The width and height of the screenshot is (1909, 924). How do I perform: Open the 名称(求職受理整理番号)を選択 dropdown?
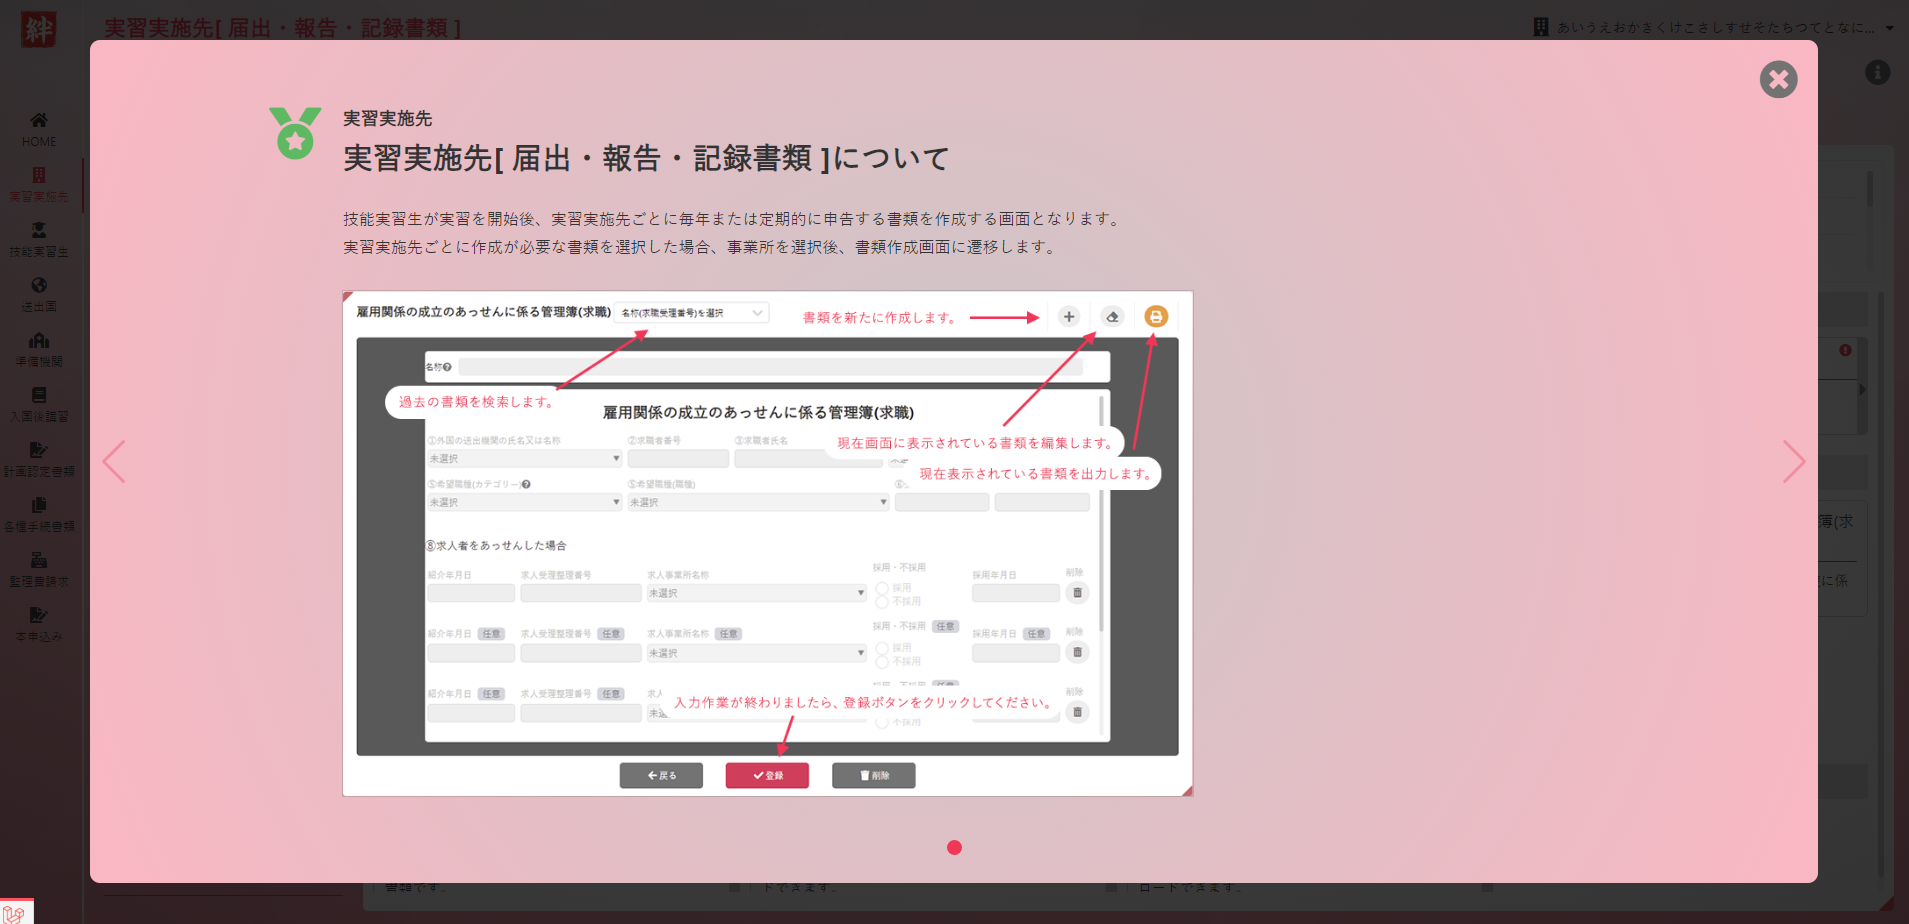point(690,312)
